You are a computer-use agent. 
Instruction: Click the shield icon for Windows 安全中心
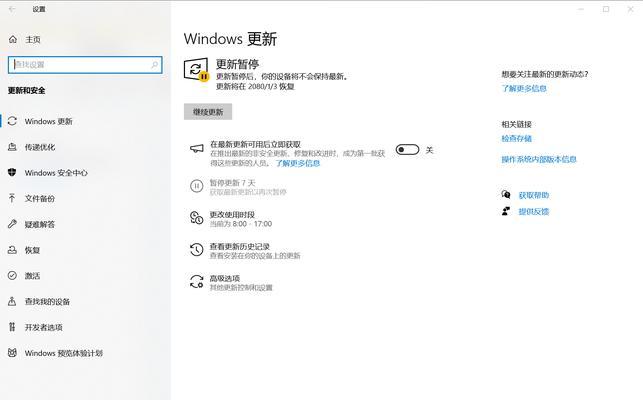pyautogui.click(x=12, y=172)
